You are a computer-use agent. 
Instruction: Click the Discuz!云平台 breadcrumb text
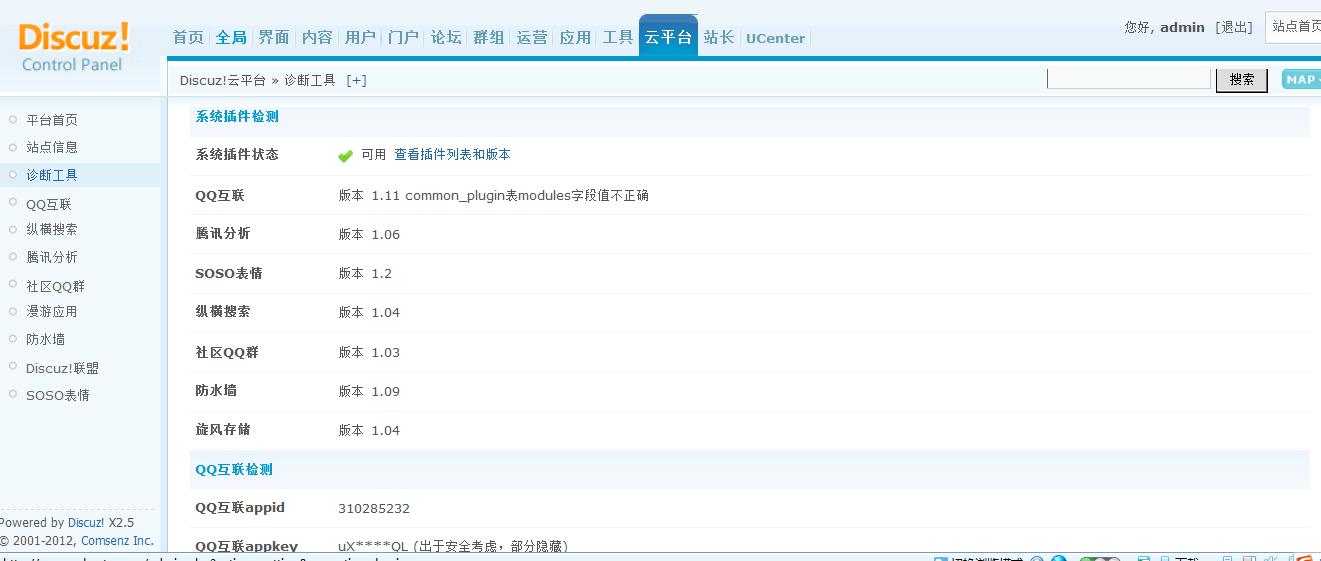[223, 80]
